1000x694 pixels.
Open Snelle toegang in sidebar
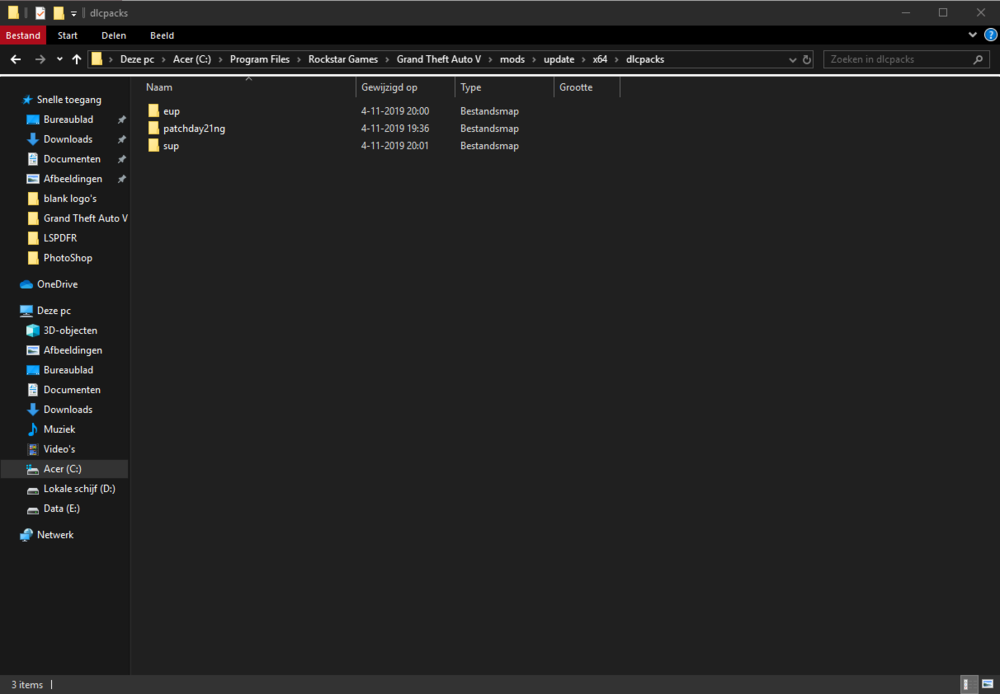coord(69,100)
